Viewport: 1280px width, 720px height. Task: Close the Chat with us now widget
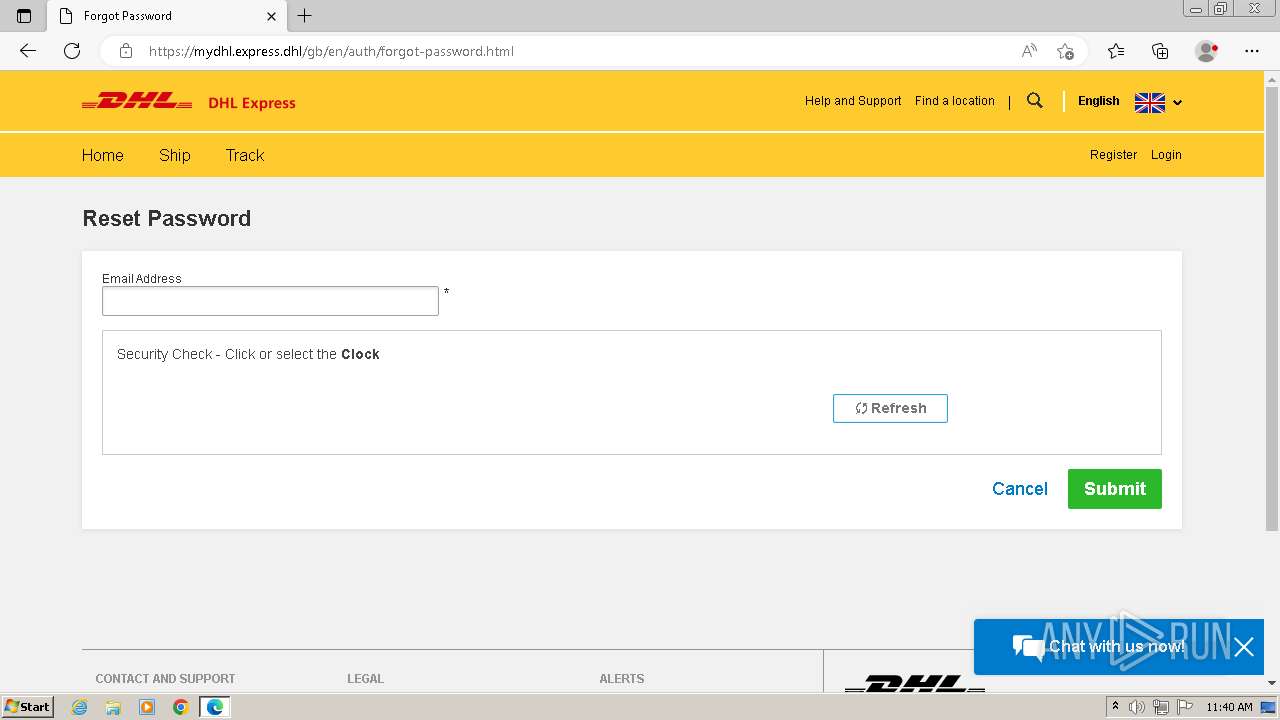coord(1244,647)
